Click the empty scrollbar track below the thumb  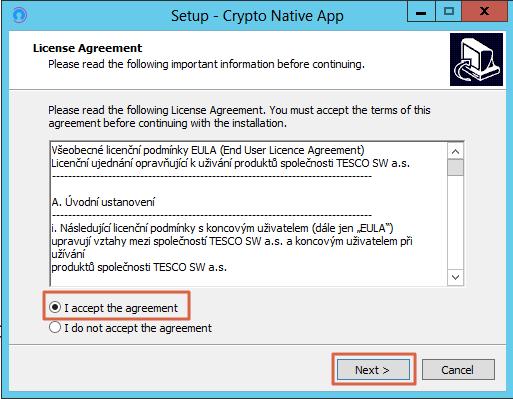point(455,222)
